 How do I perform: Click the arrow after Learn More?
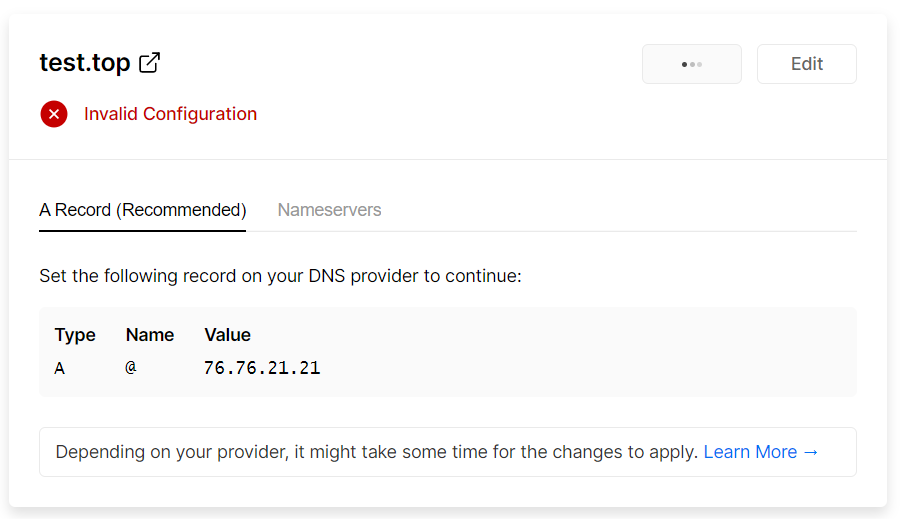tap(811, 452)
